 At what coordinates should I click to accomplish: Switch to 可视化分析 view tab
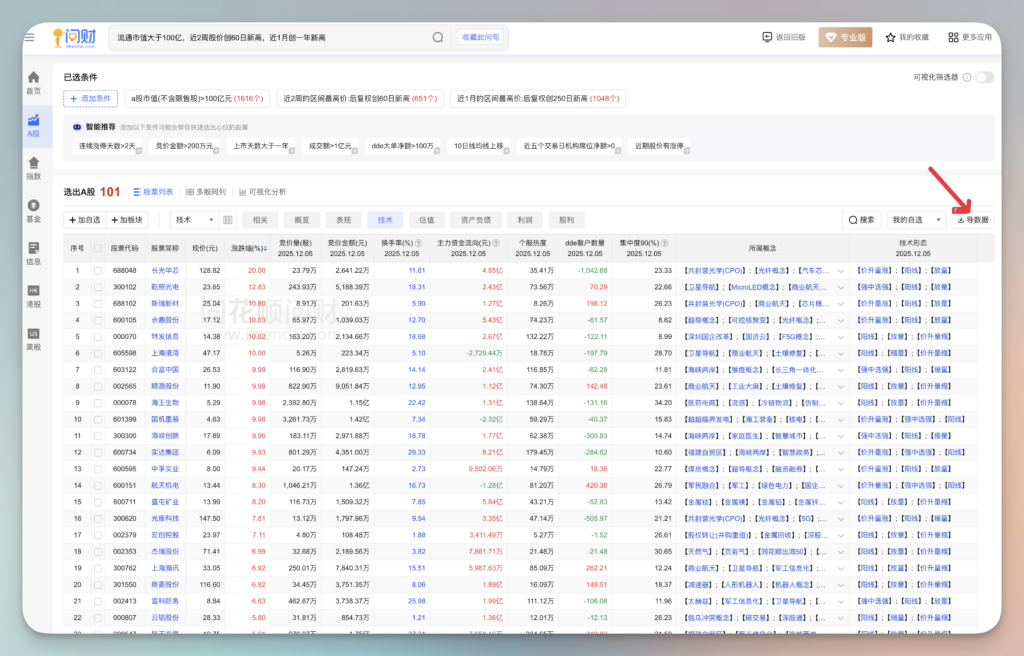(262, 192)
